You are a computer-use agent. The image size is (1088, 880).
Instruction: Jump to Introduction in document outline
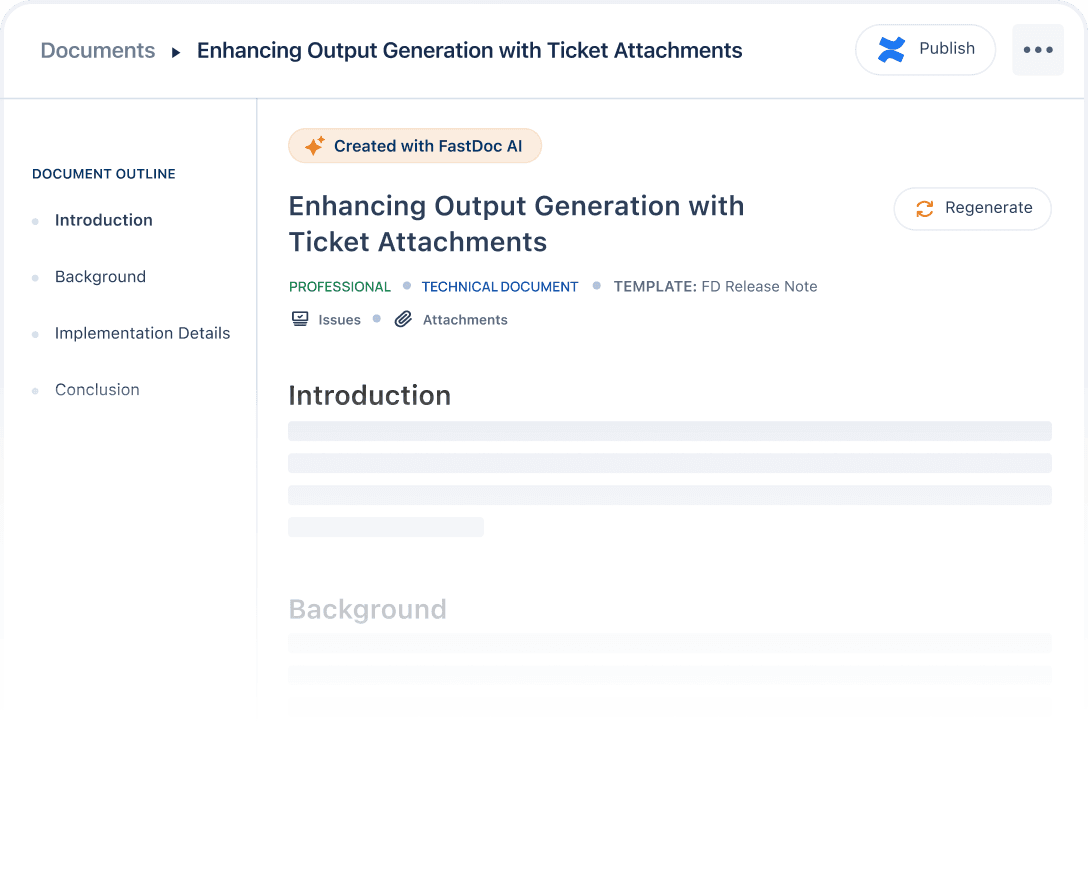(104, 220)
